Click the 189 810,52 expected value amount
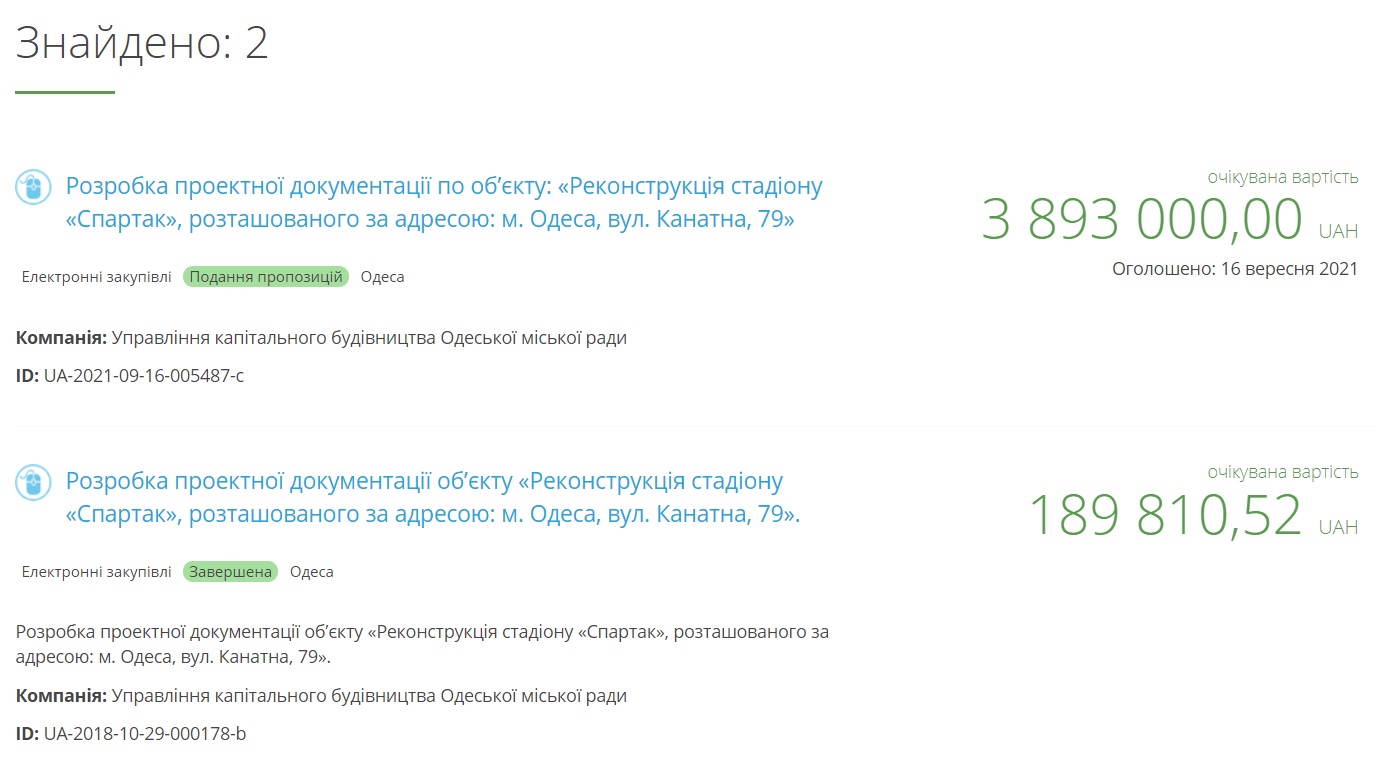The height and width of the screenshot is (761, 1377). click(x=1165, y=515)
